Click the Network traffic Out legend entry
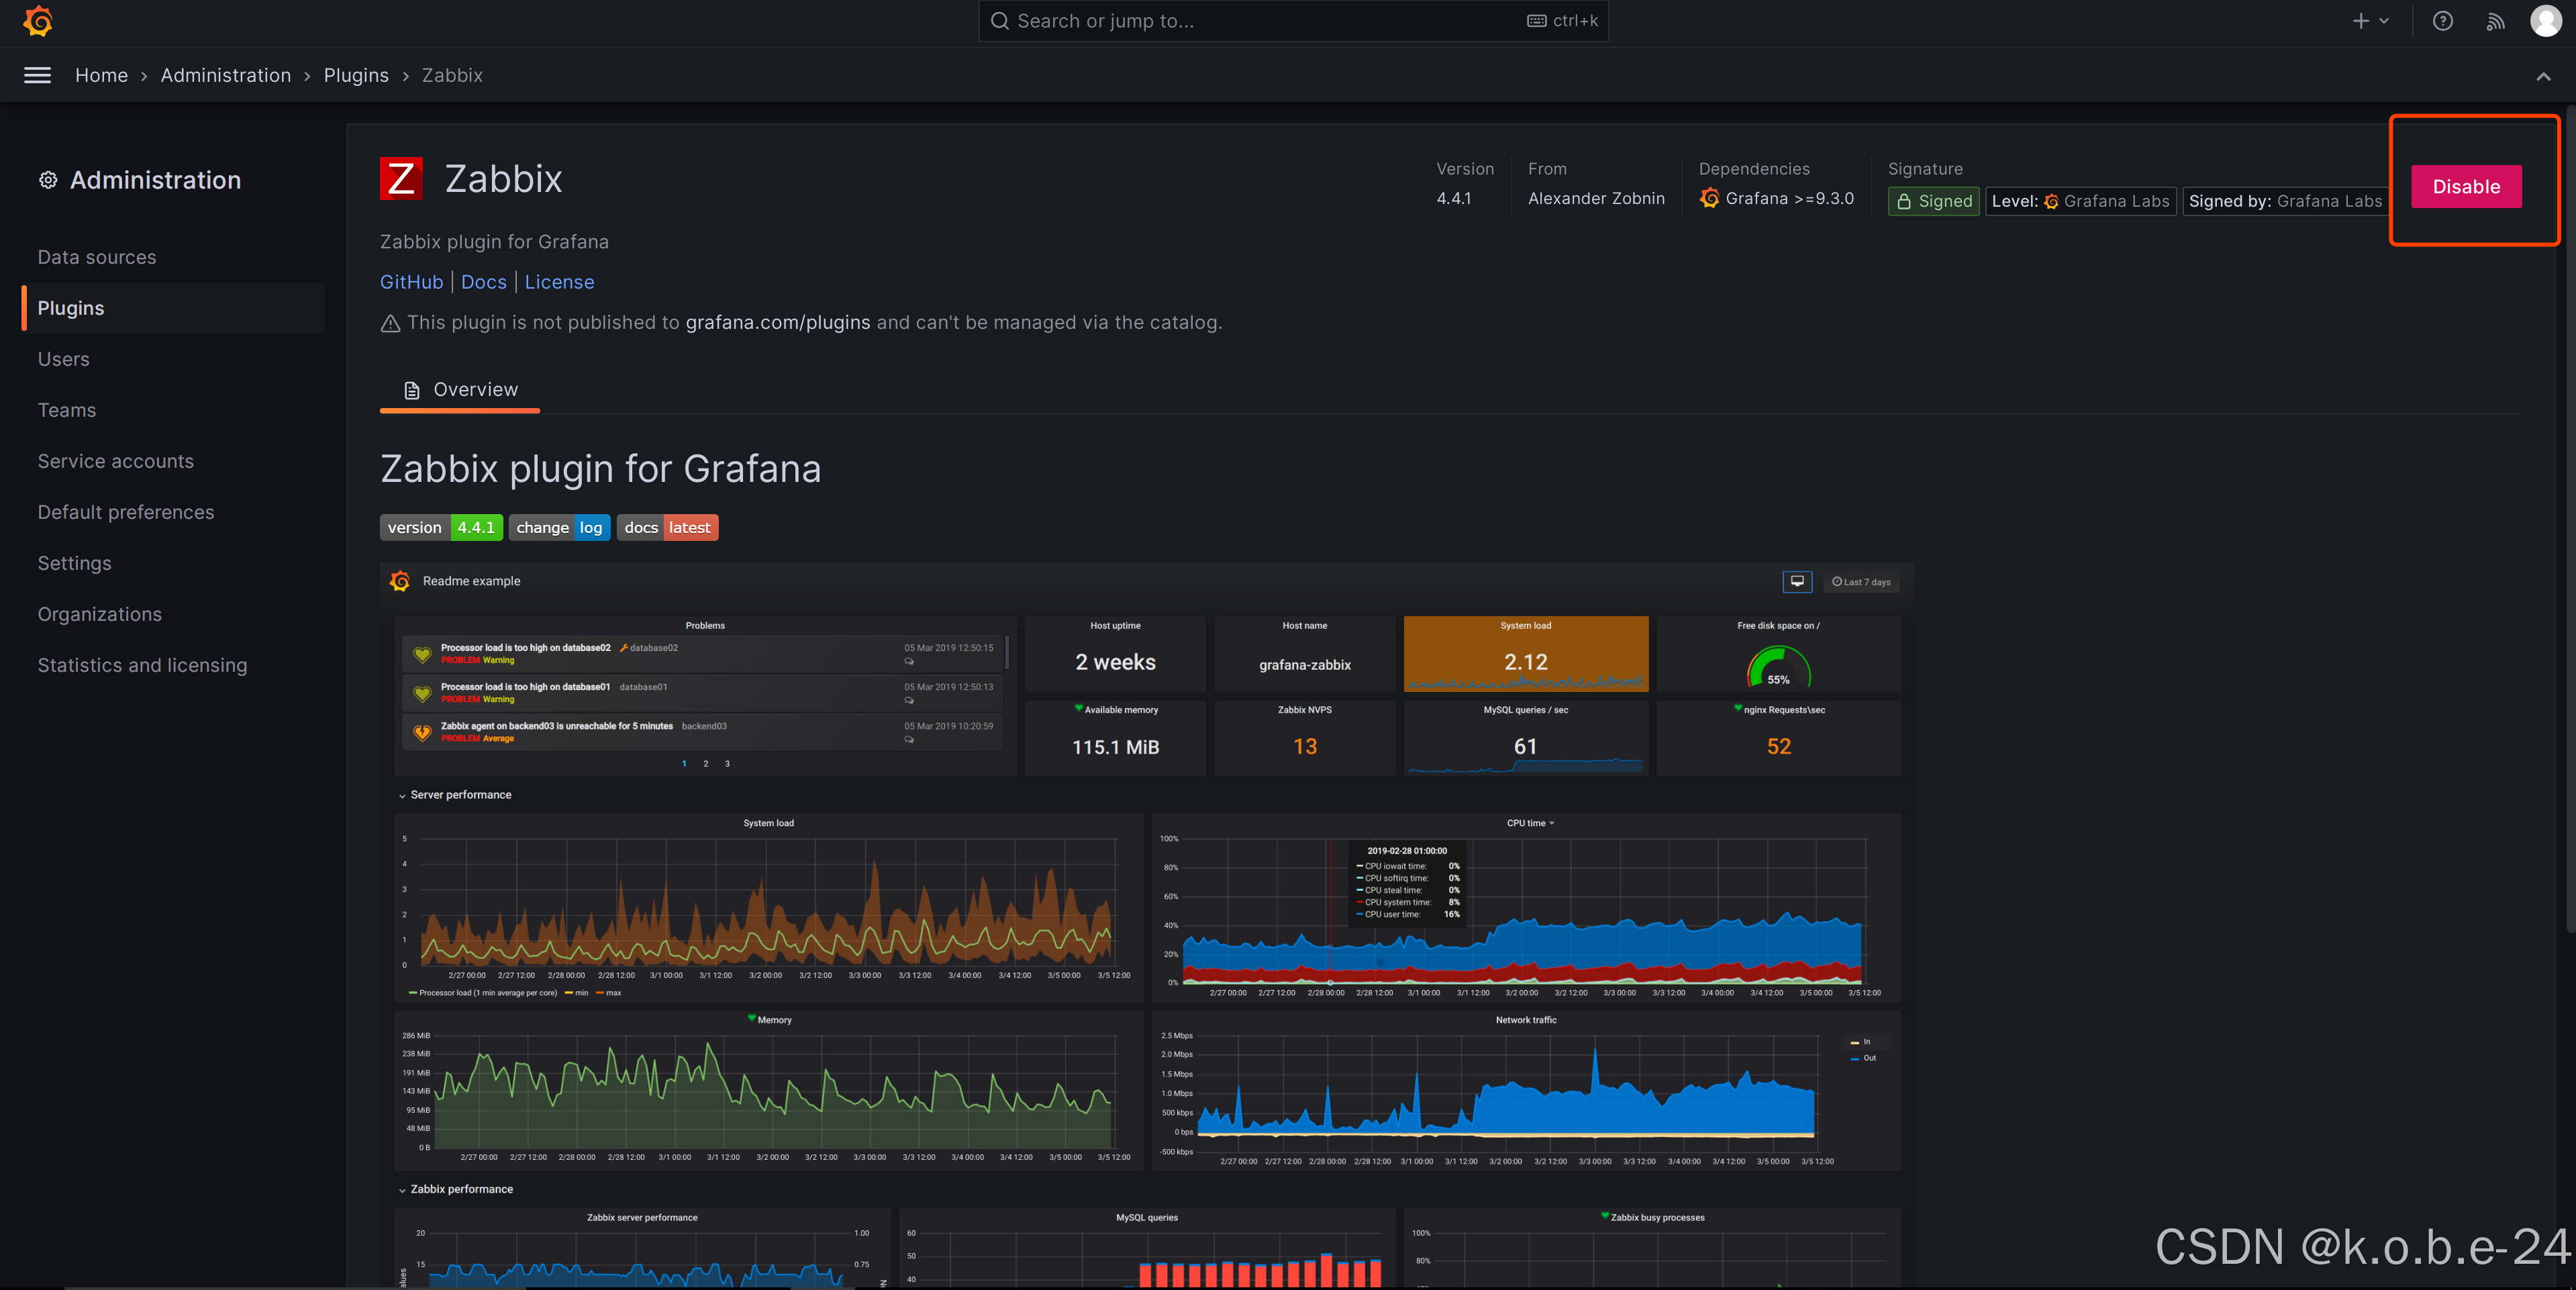 click(x=1863, y=1058)
